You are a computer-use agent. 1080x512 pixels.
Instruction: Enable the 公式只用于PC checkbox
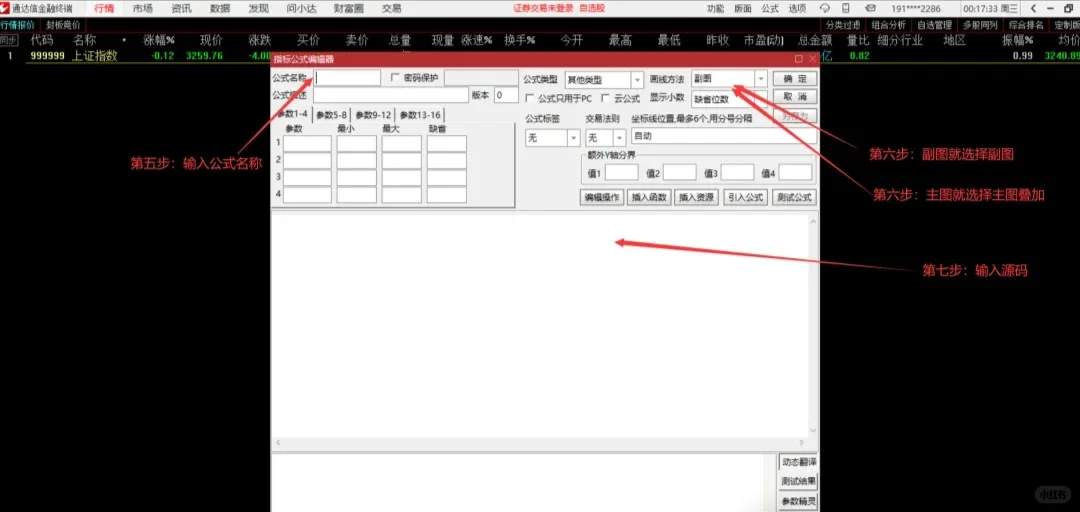coord(530,99)
